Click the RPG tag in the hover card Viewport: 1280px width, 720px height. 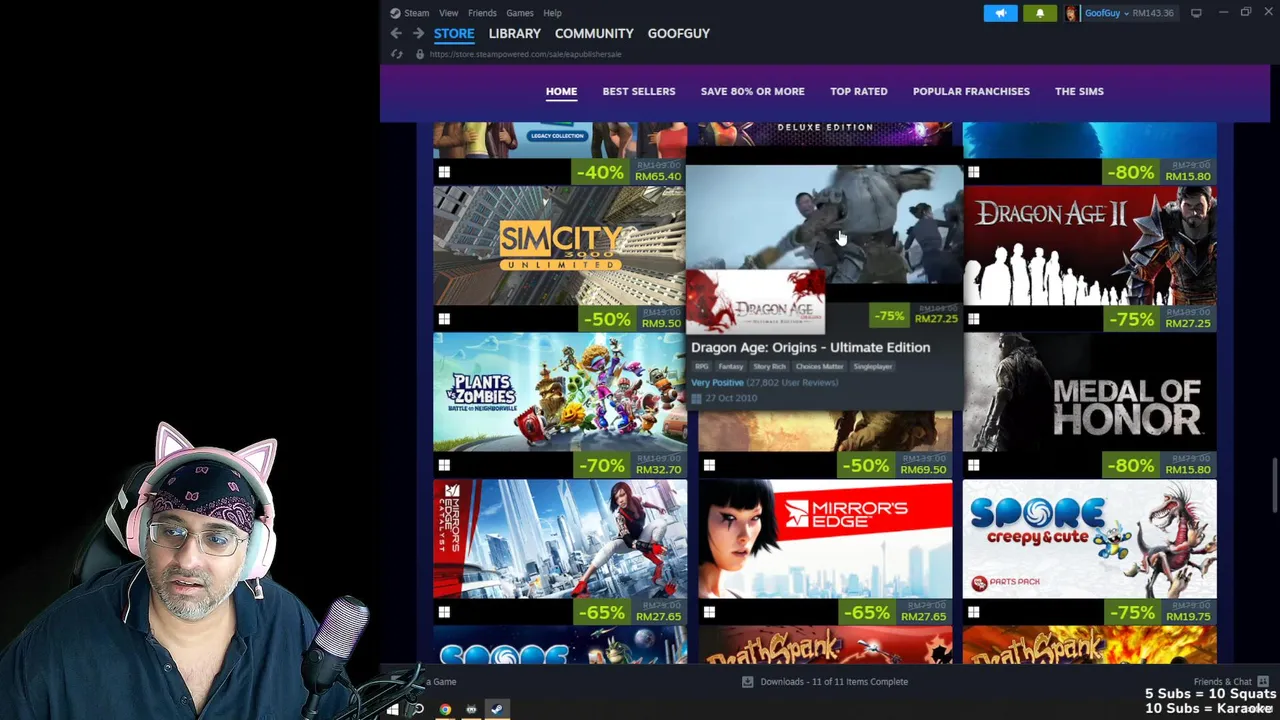[x=701, y=366]
